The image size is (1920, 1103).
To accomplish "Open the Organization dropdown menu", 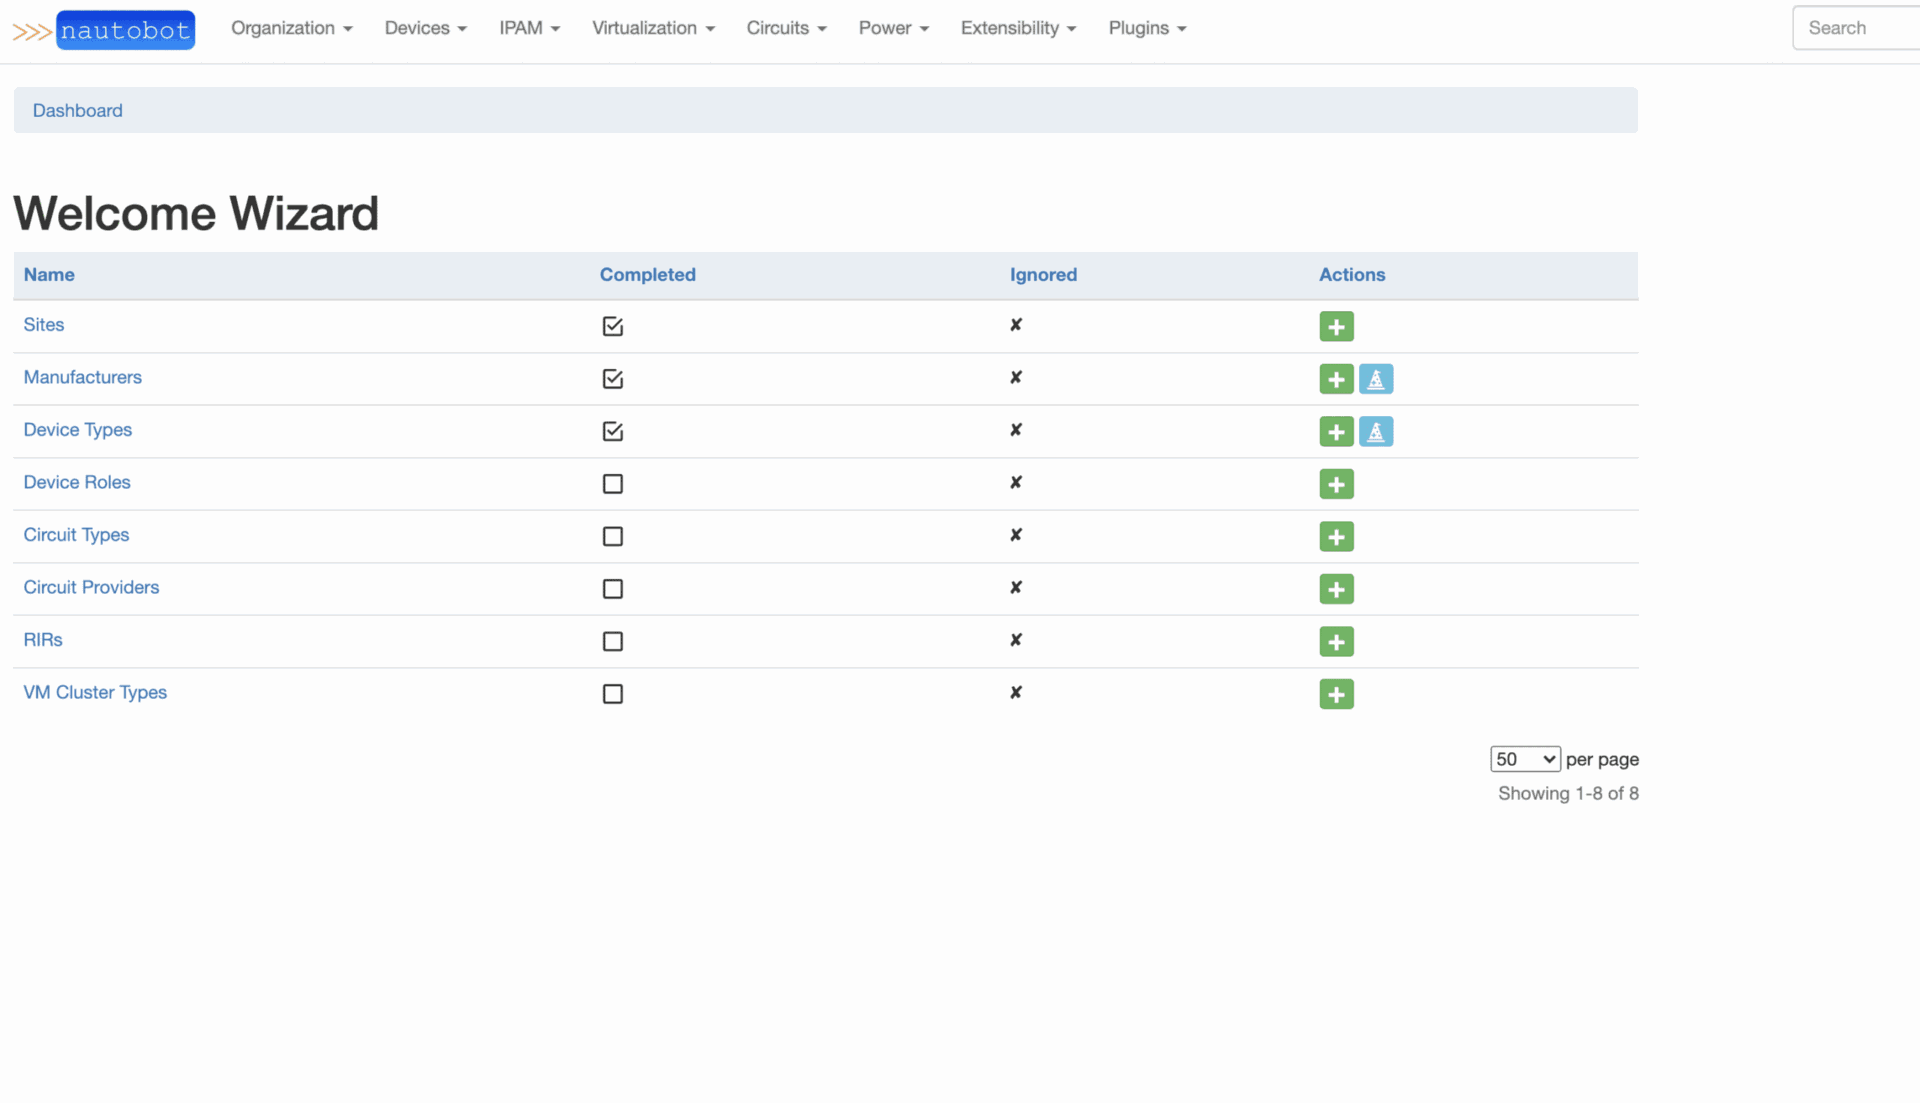I will click(x=292, y=28).
